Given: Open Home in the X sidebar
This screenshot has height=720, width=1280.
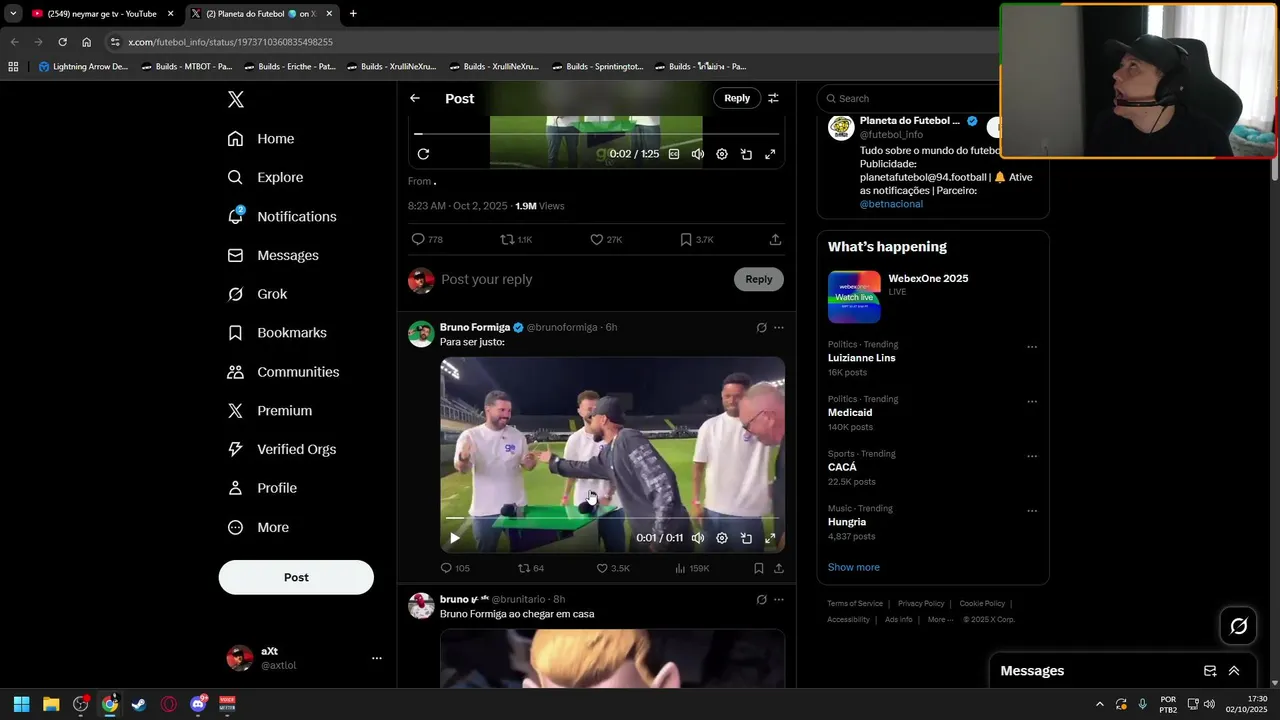Looking at the screenshot, I should click(x=261, y=139).
